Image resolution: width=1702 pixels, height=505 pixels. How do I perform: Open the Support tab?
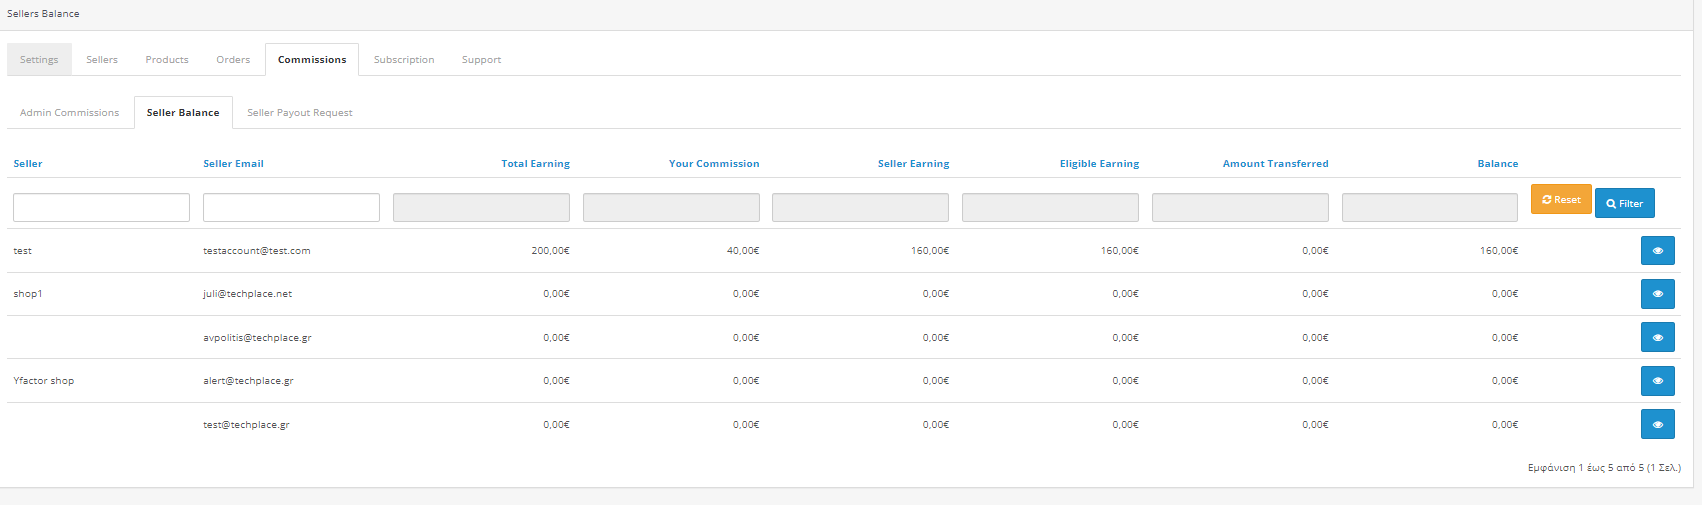pos(481,59)
